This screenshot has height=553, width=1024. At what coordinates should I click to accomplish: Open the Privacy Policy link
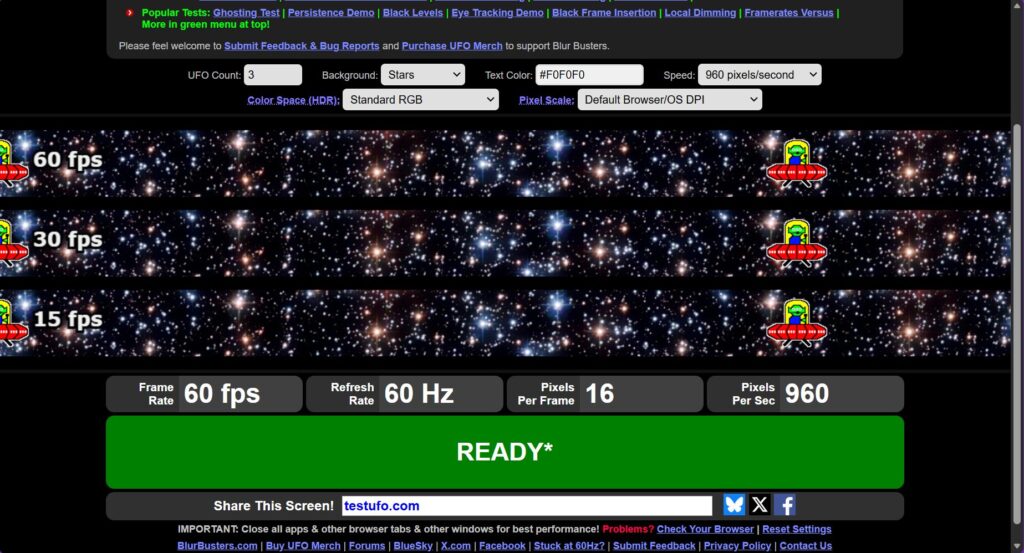(737, 546)
